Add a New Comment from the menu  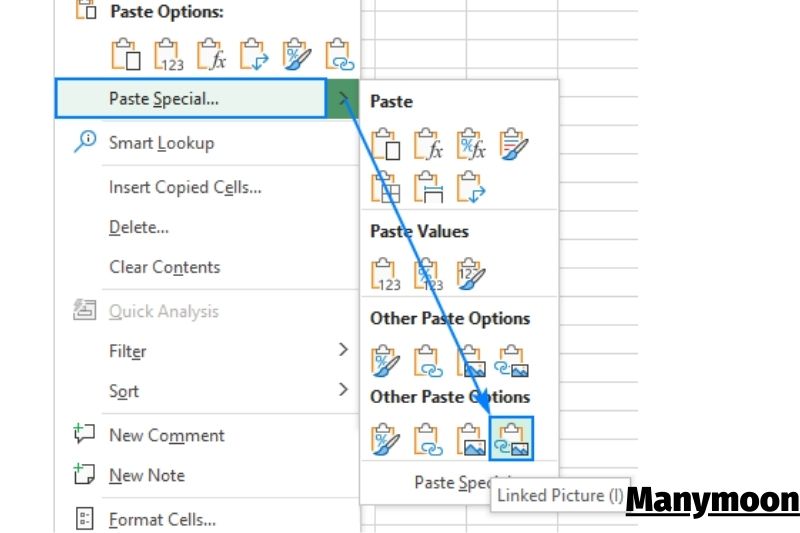166,435
